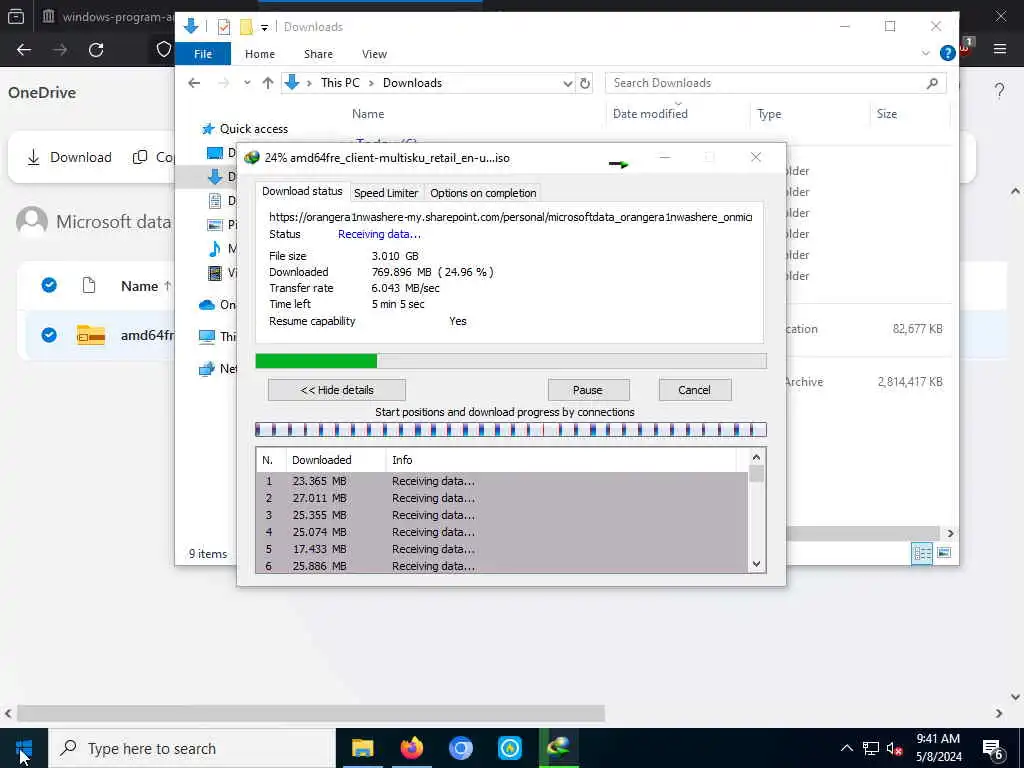Toggle the OneDrive select-all checkbox
1024x768 pixels.
tap(49, 285)
